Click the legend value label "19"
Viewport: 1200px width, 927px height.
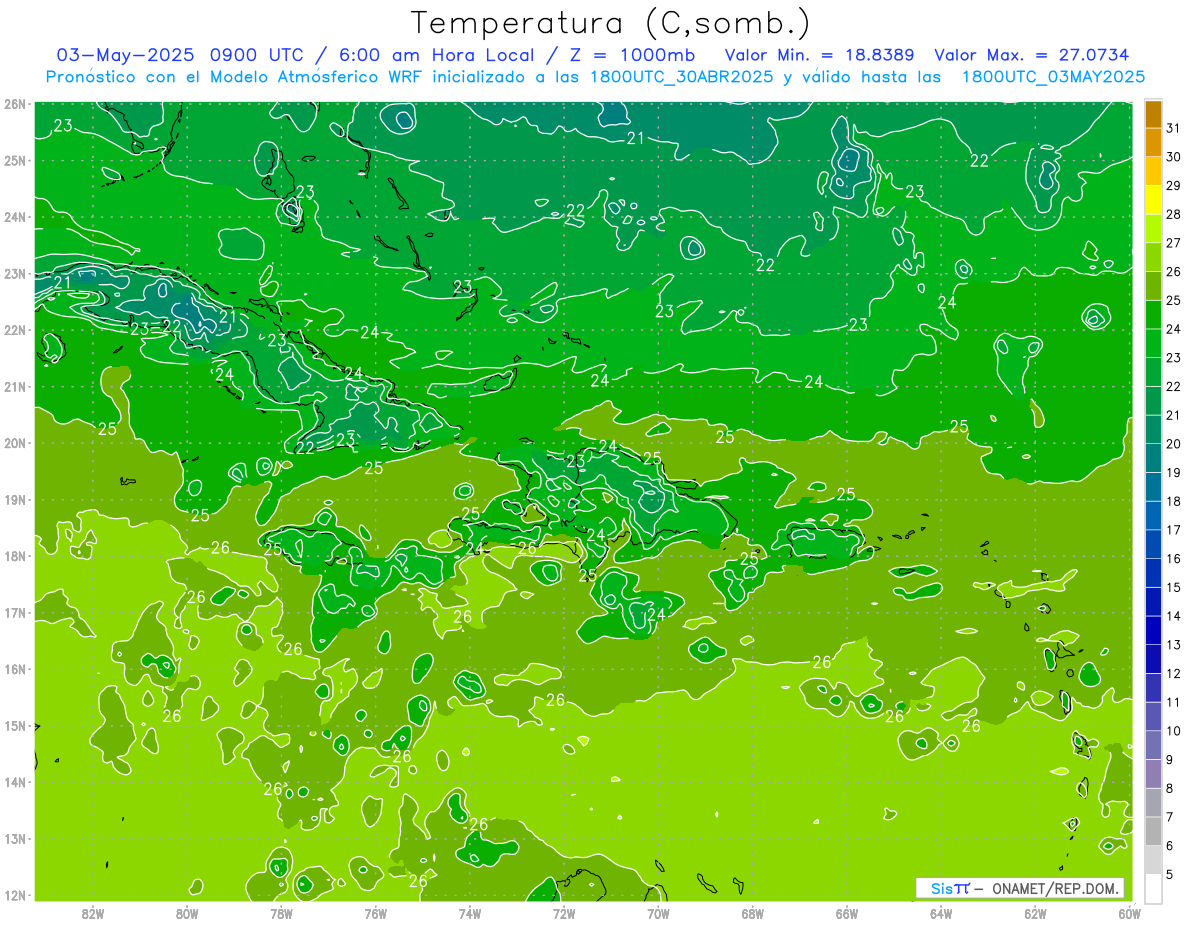tap(1174, 473)
